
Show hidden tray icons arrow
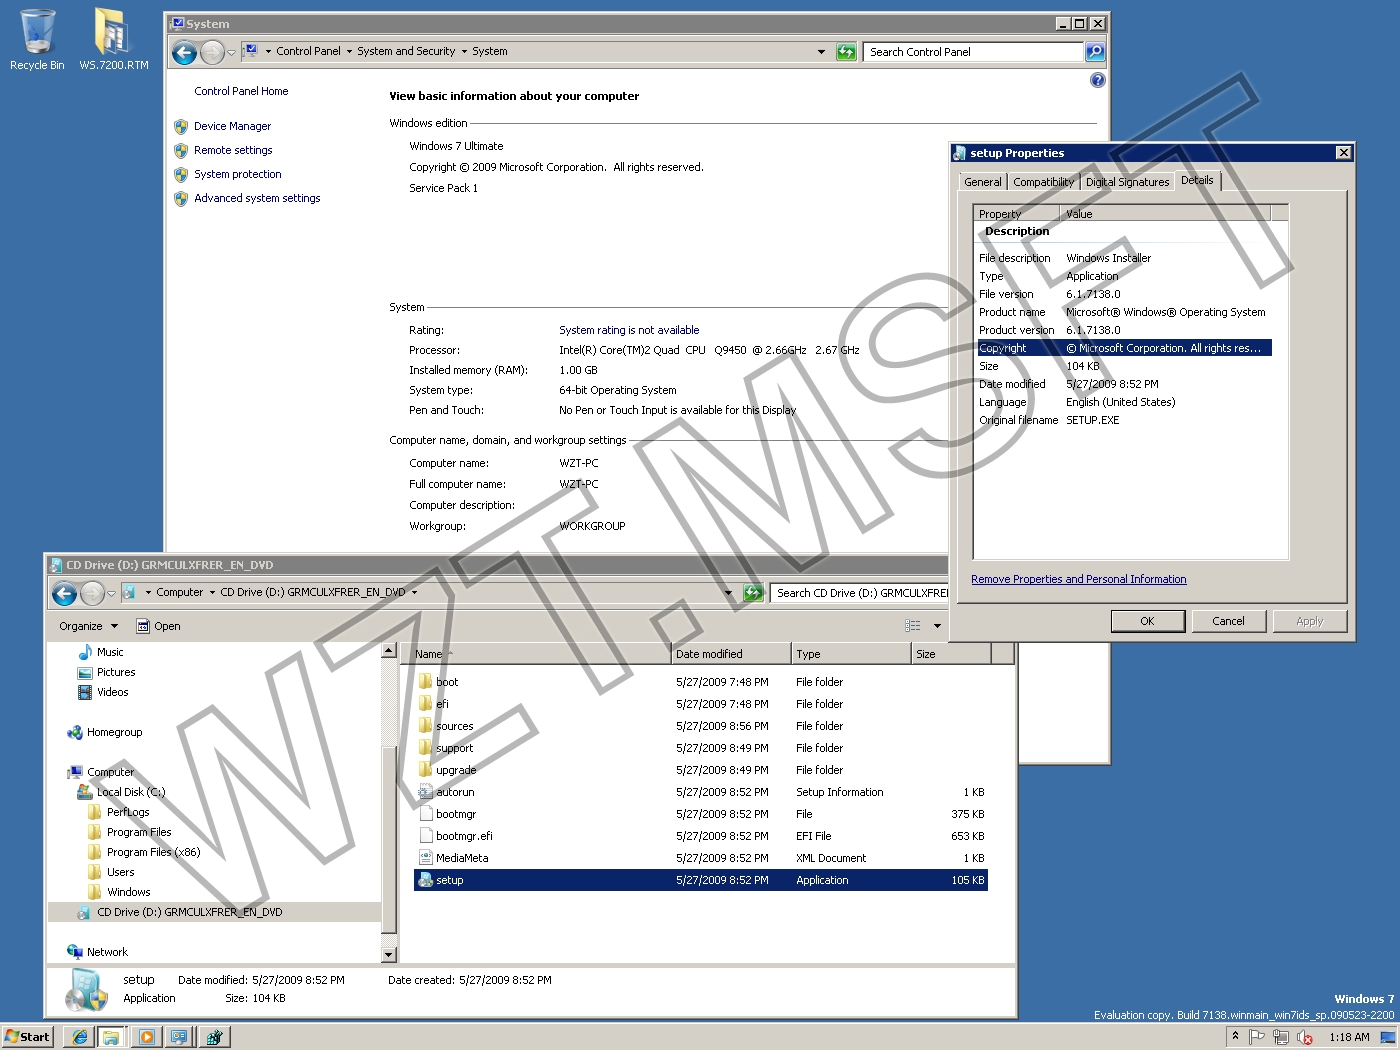pyautogui.click(x=1235, y=1036)
